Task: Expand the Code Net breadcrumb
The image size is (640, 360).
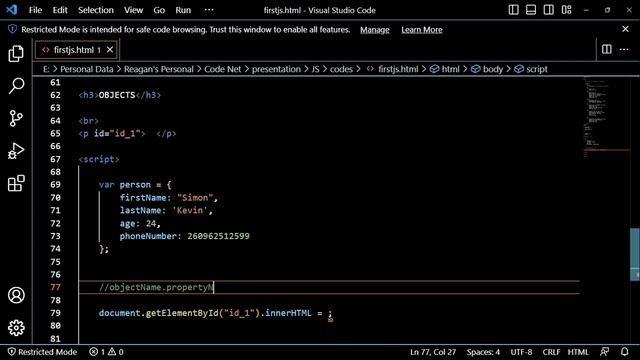Action: coord(222,69)
